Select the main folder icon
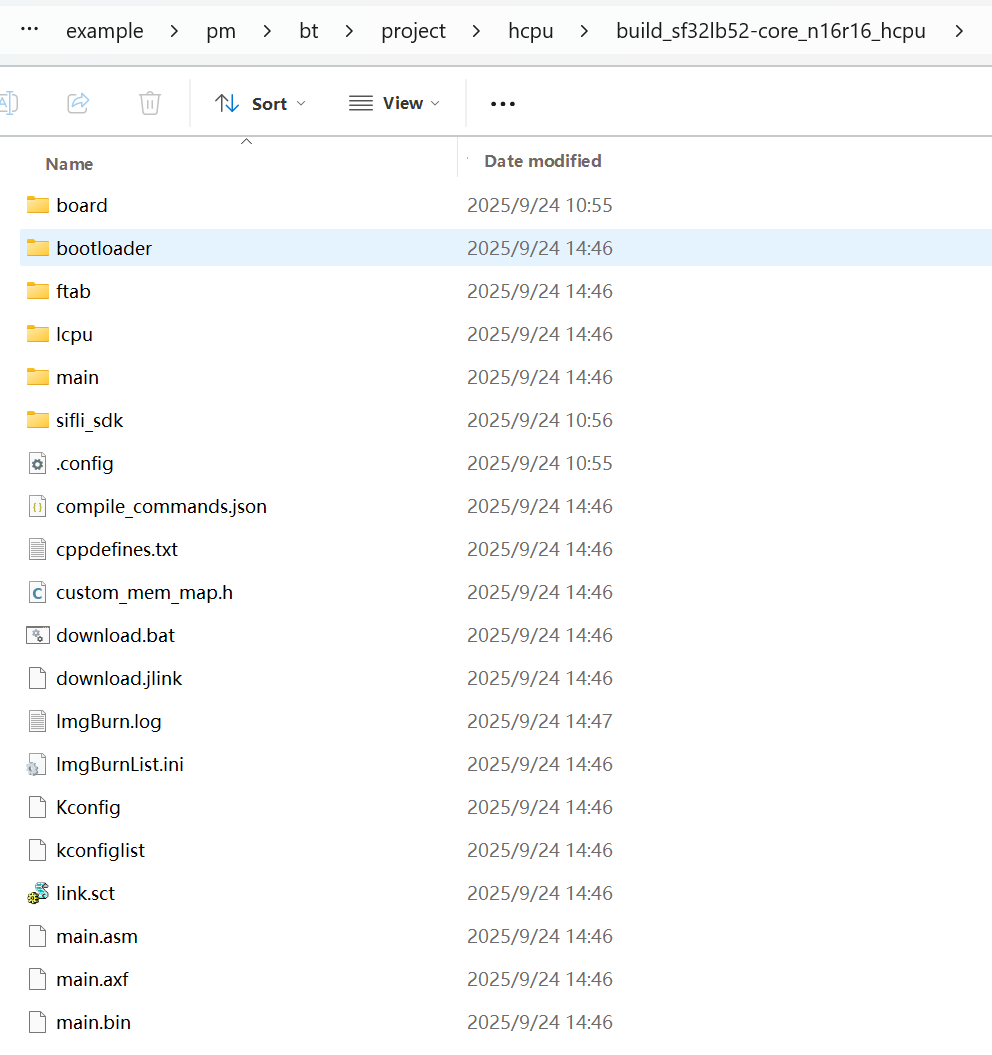Image resolution: width=992 pixels, height=1055 pixels. click(x=38, y=377)
